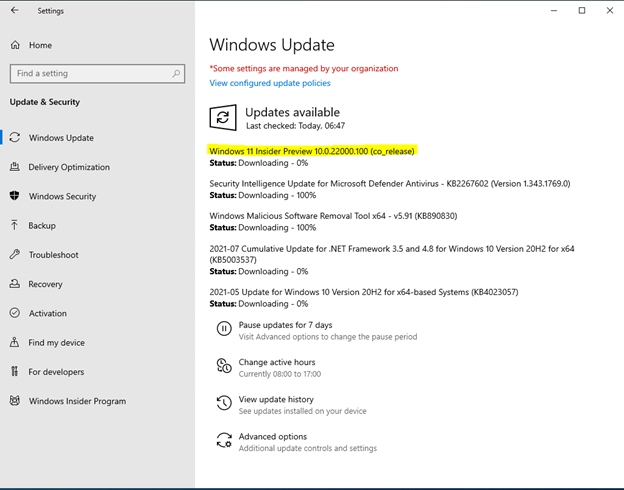Image resolution: width=624 pixels, height=490 pixels.
Task: Open Find my device settings
Action: coord(57,343)
